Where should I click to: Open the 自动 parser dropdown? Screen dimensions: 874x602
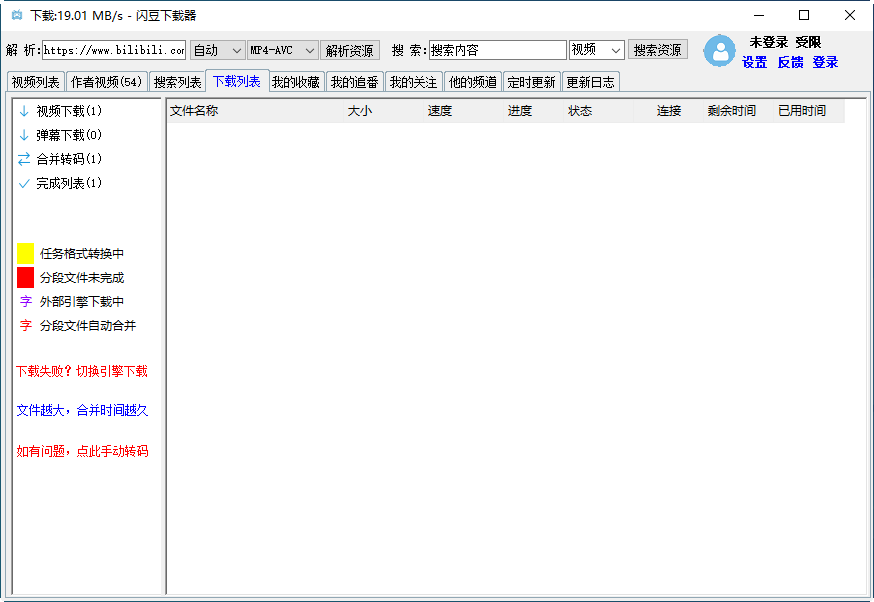coord(217,49)
